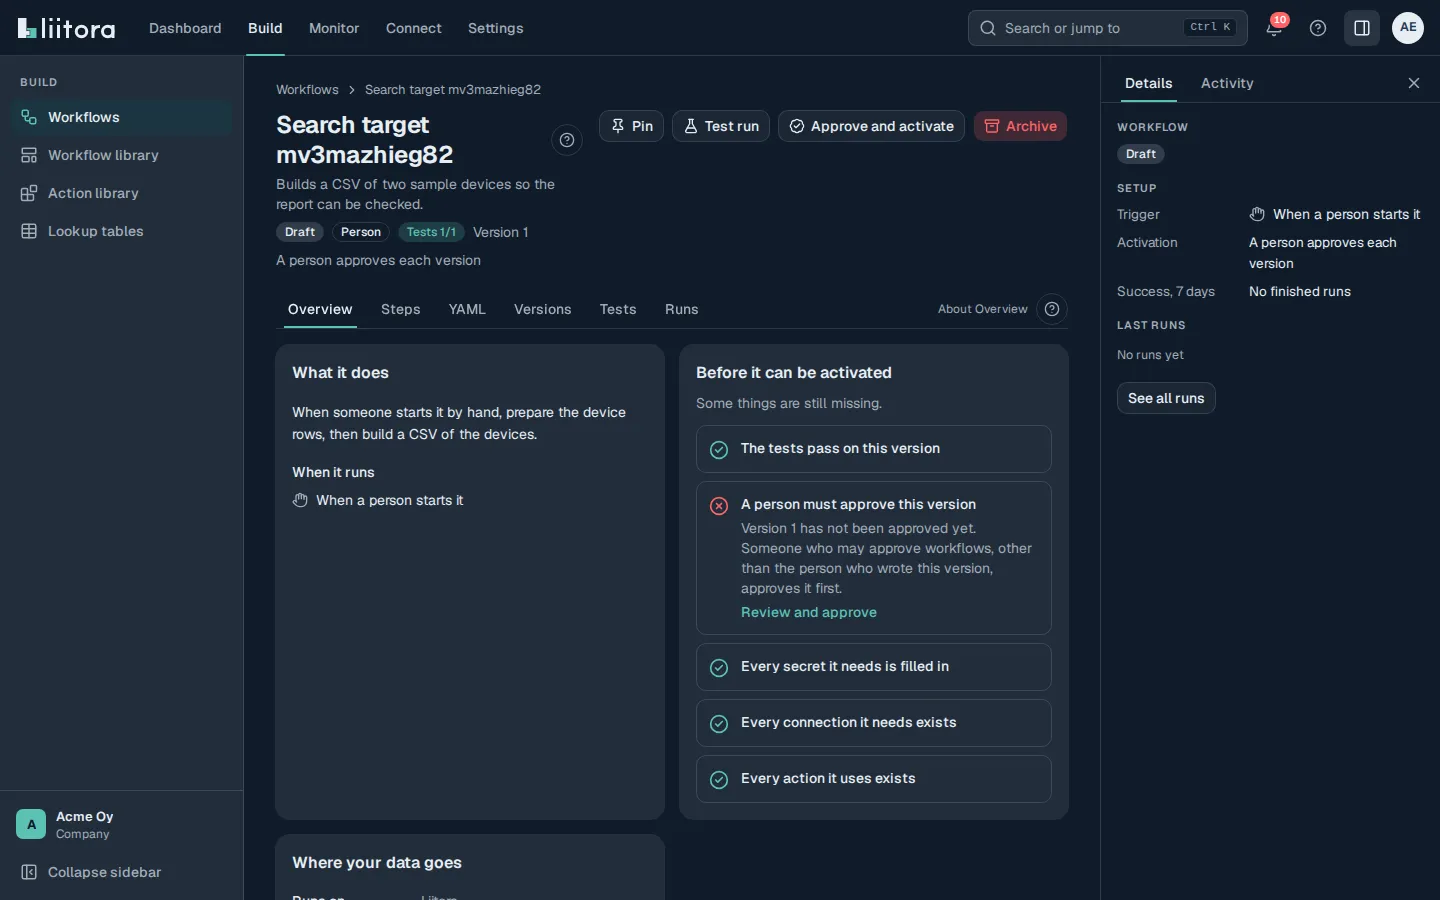The width and height of the screenshot is (1440, 900).
Task: Click 'Where your data goes' heading
Action: coord(377,862)
